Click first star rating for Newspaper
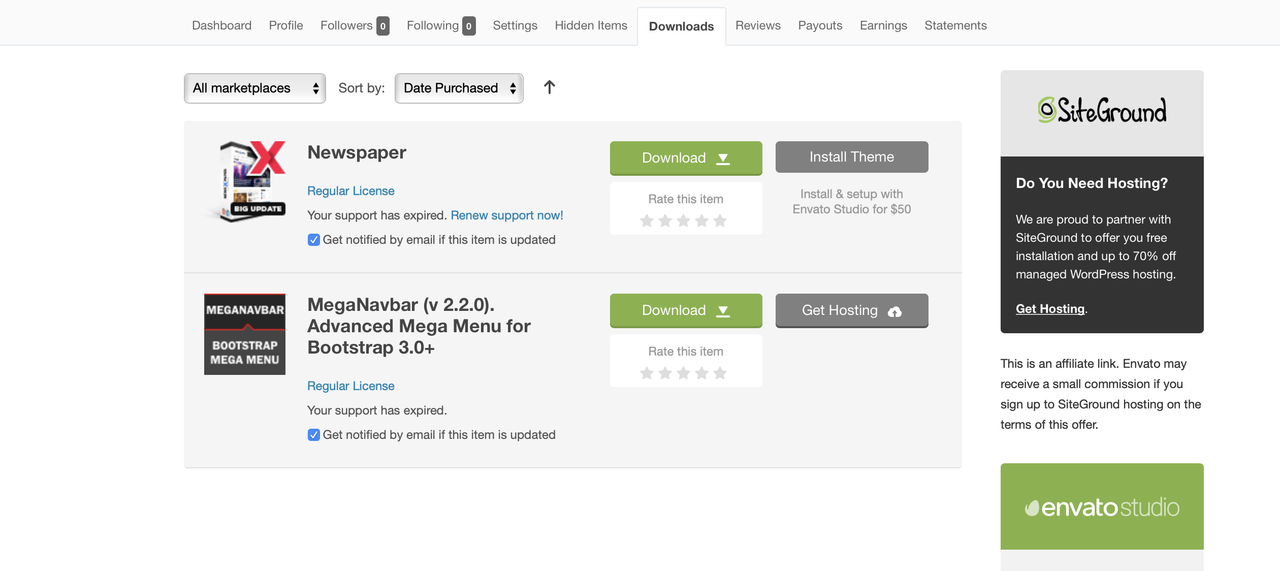This screenshot has height=571, width=1280. coord(647,220)
